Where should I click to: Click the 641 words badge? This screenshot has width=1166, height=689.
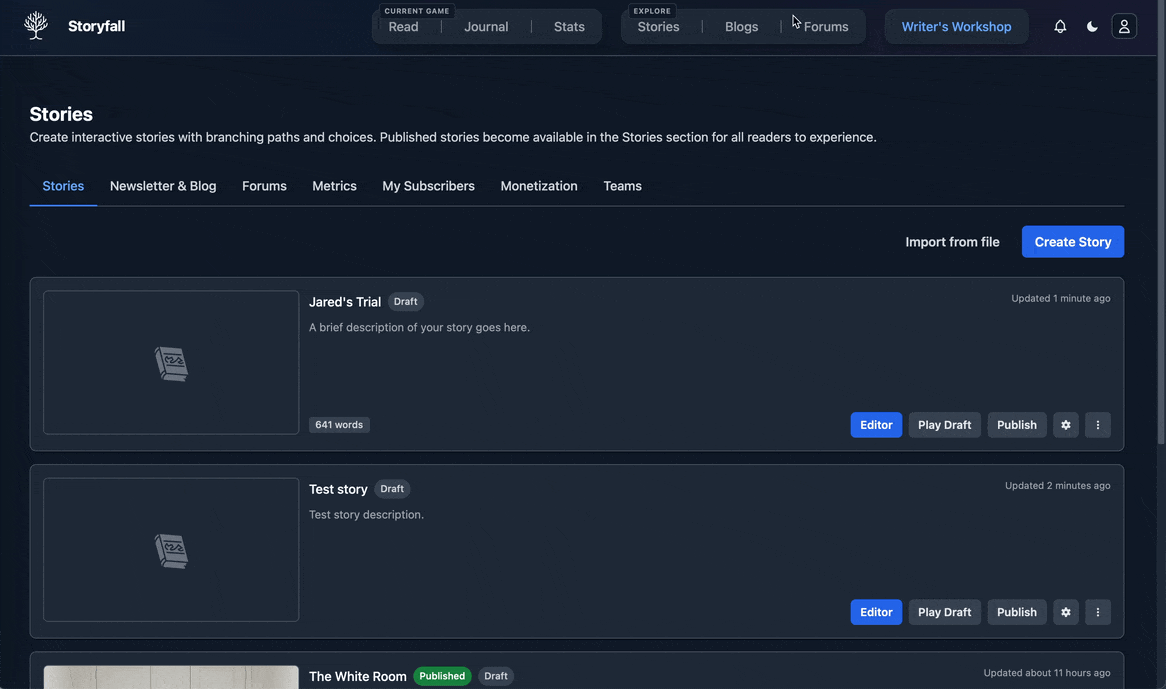339,425
